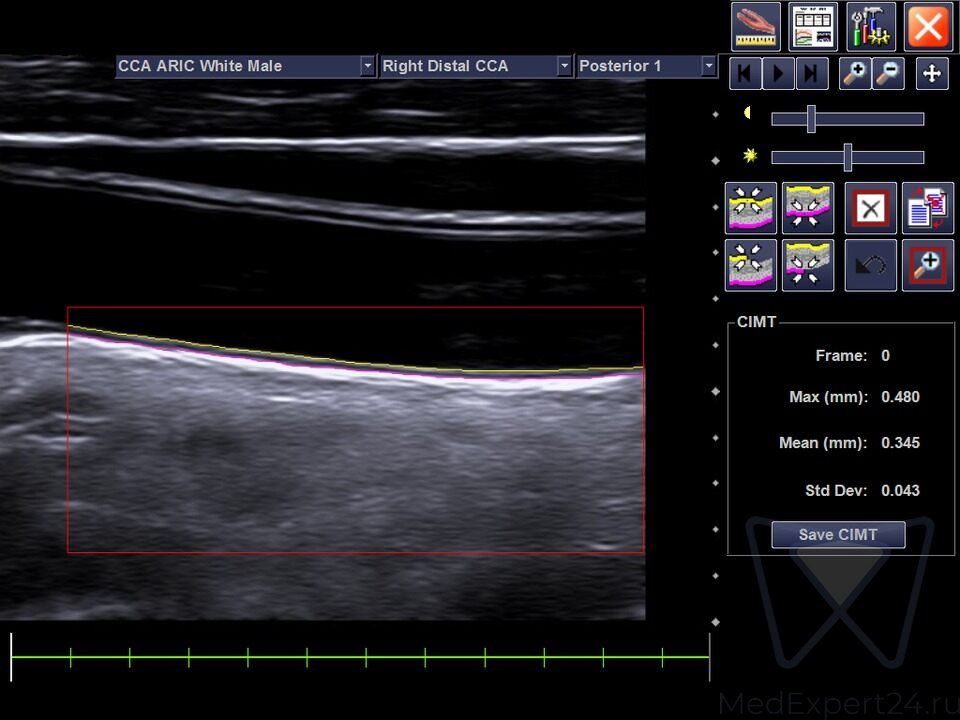The width and height of the screenshot is (960, 720).
Task: Click the delete region red-box X icon
Action: 870,208
